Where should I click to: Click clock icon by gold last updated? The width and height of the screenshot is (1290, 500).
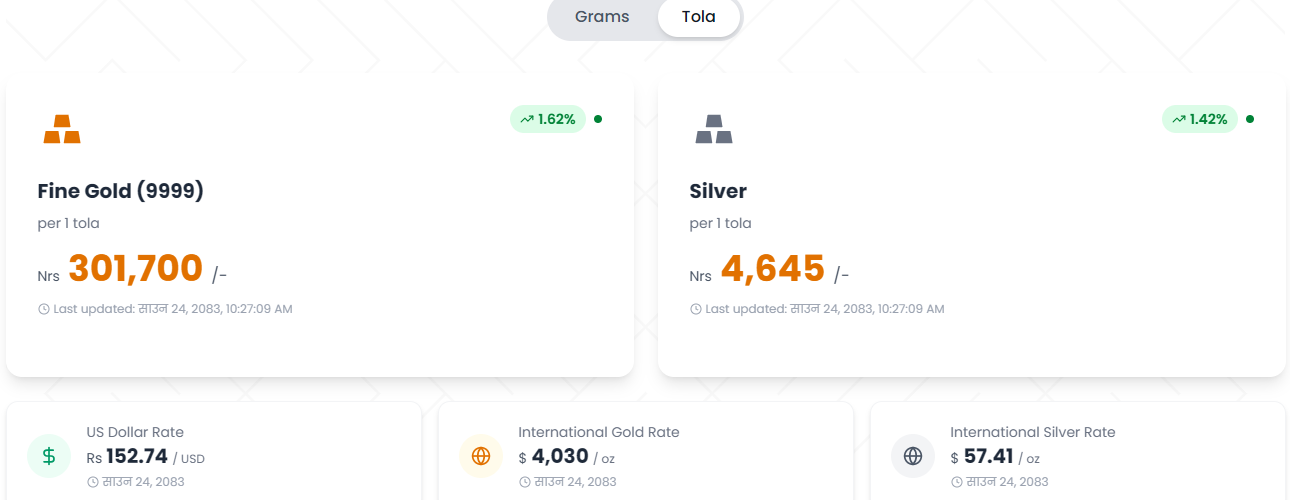pyautogui.click(x=44, y=309)
